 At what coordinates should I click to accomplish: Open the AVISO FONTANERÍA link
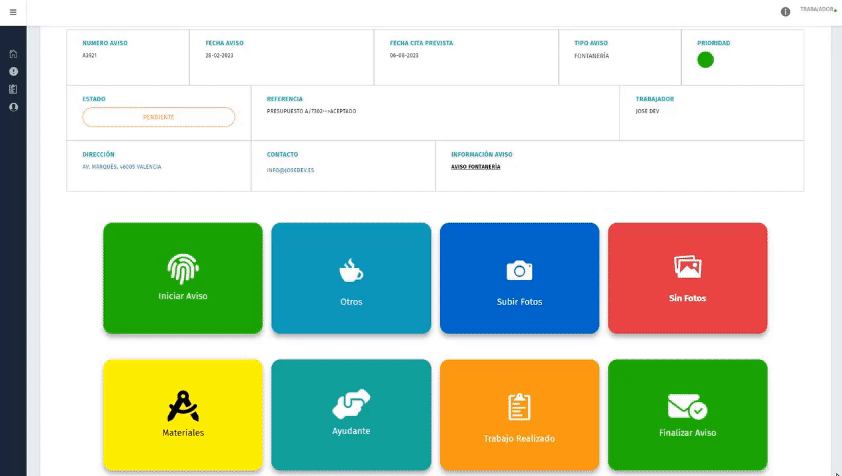coord(476,167)
